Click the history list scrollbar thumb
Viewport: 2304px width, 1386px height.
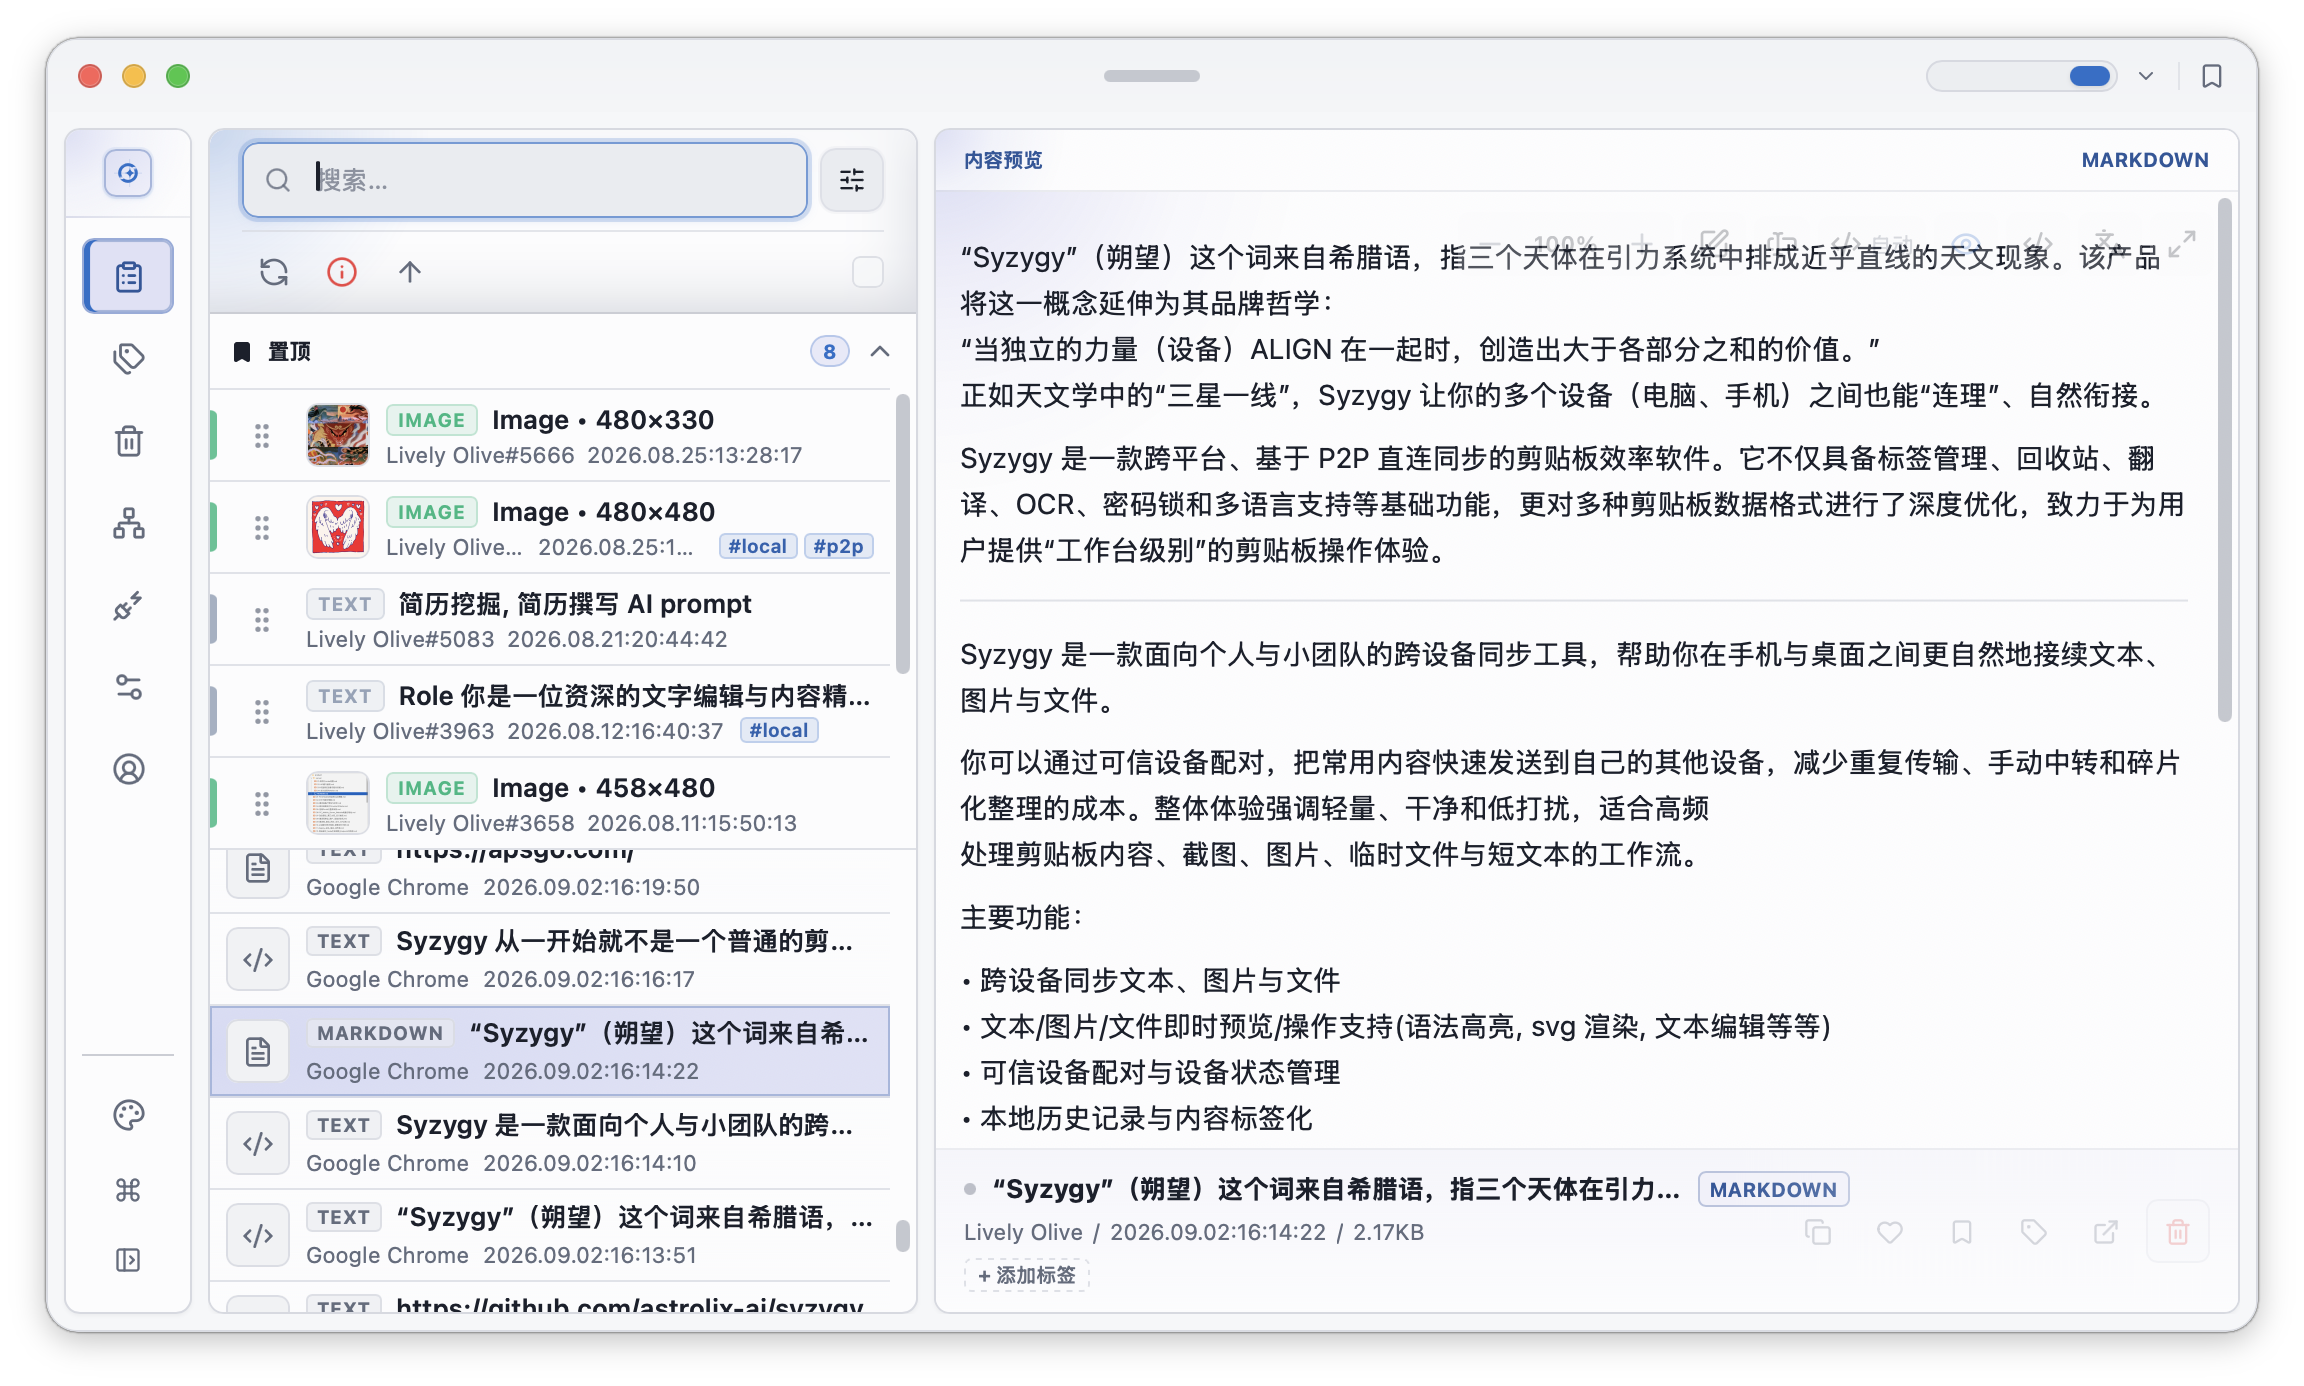903,1235
